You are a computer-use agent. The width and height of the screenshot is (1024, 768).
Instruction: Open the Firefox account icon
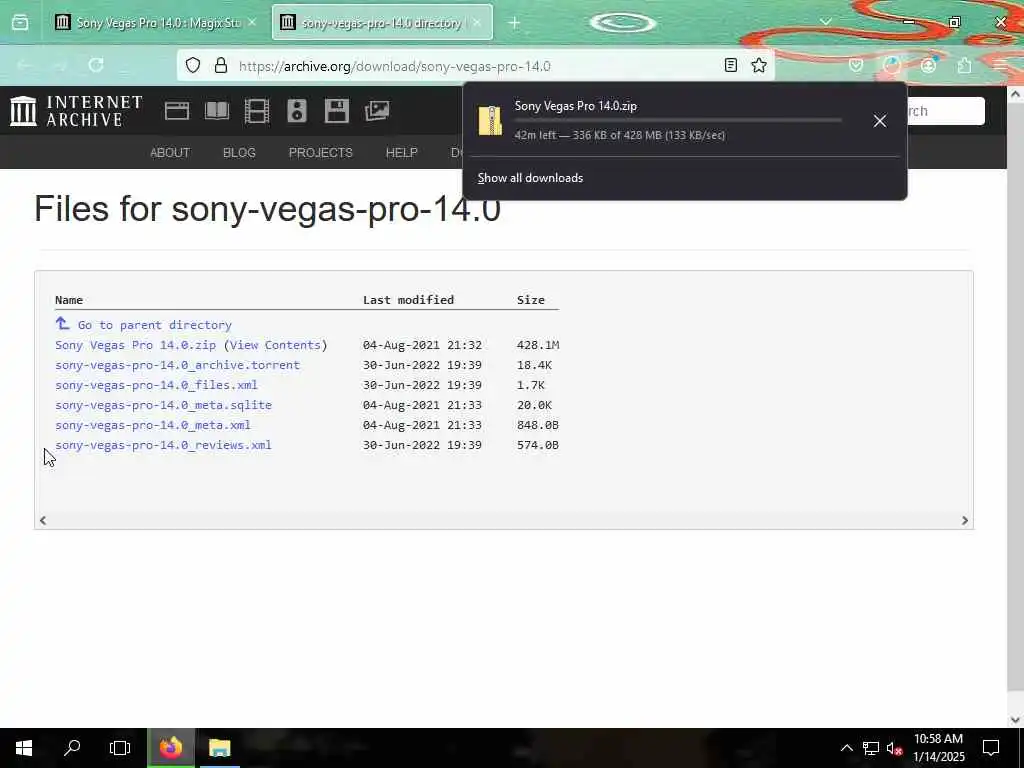[x=928, y=65]
